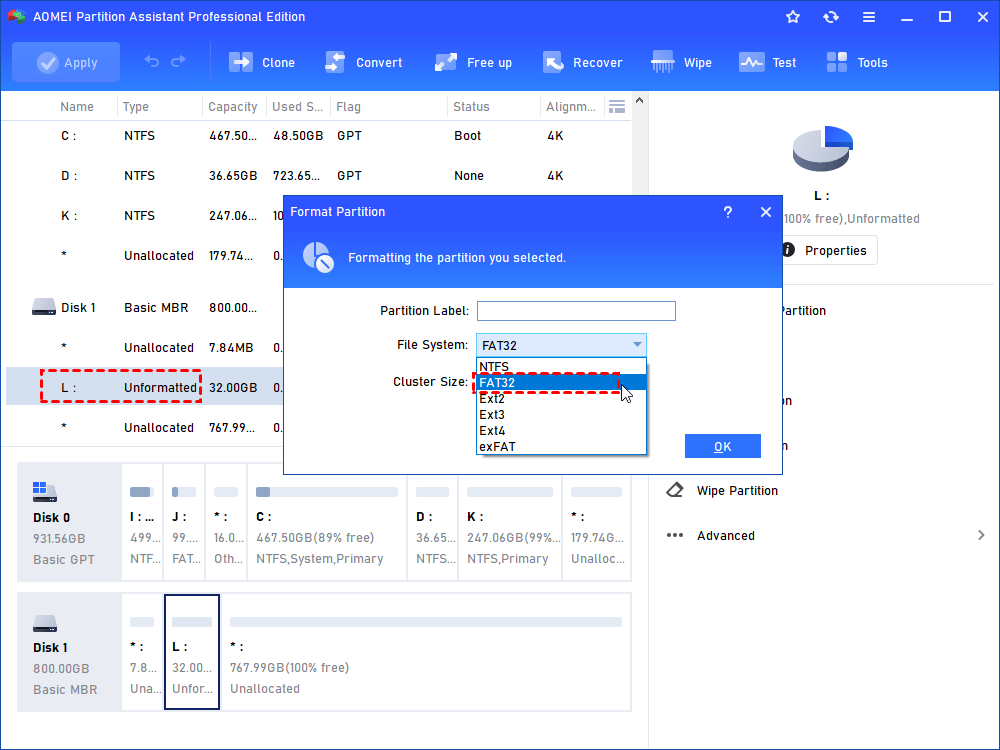This screenshot has height=750, width=1000.
Task: Select the 7.8 unallocated block on Disk 1
Action: point(142,652)
